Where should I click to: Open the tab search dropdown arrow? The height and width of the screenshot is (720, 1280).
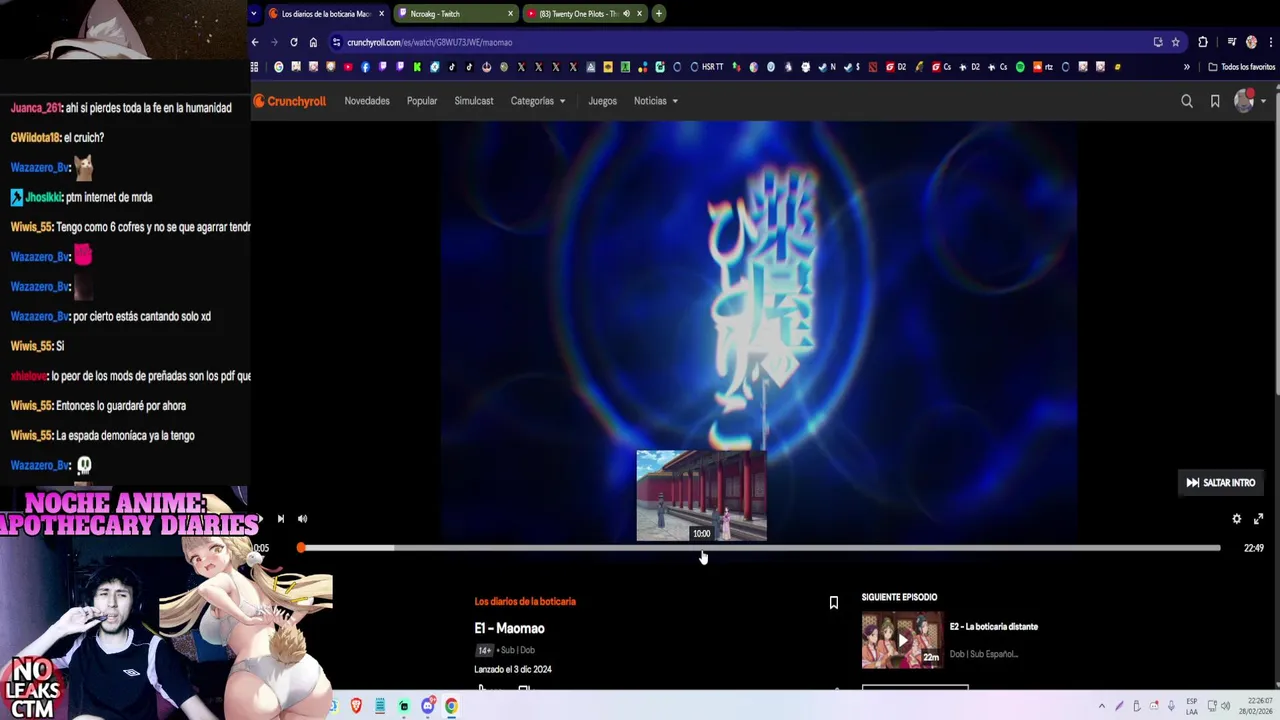[254, 14]
